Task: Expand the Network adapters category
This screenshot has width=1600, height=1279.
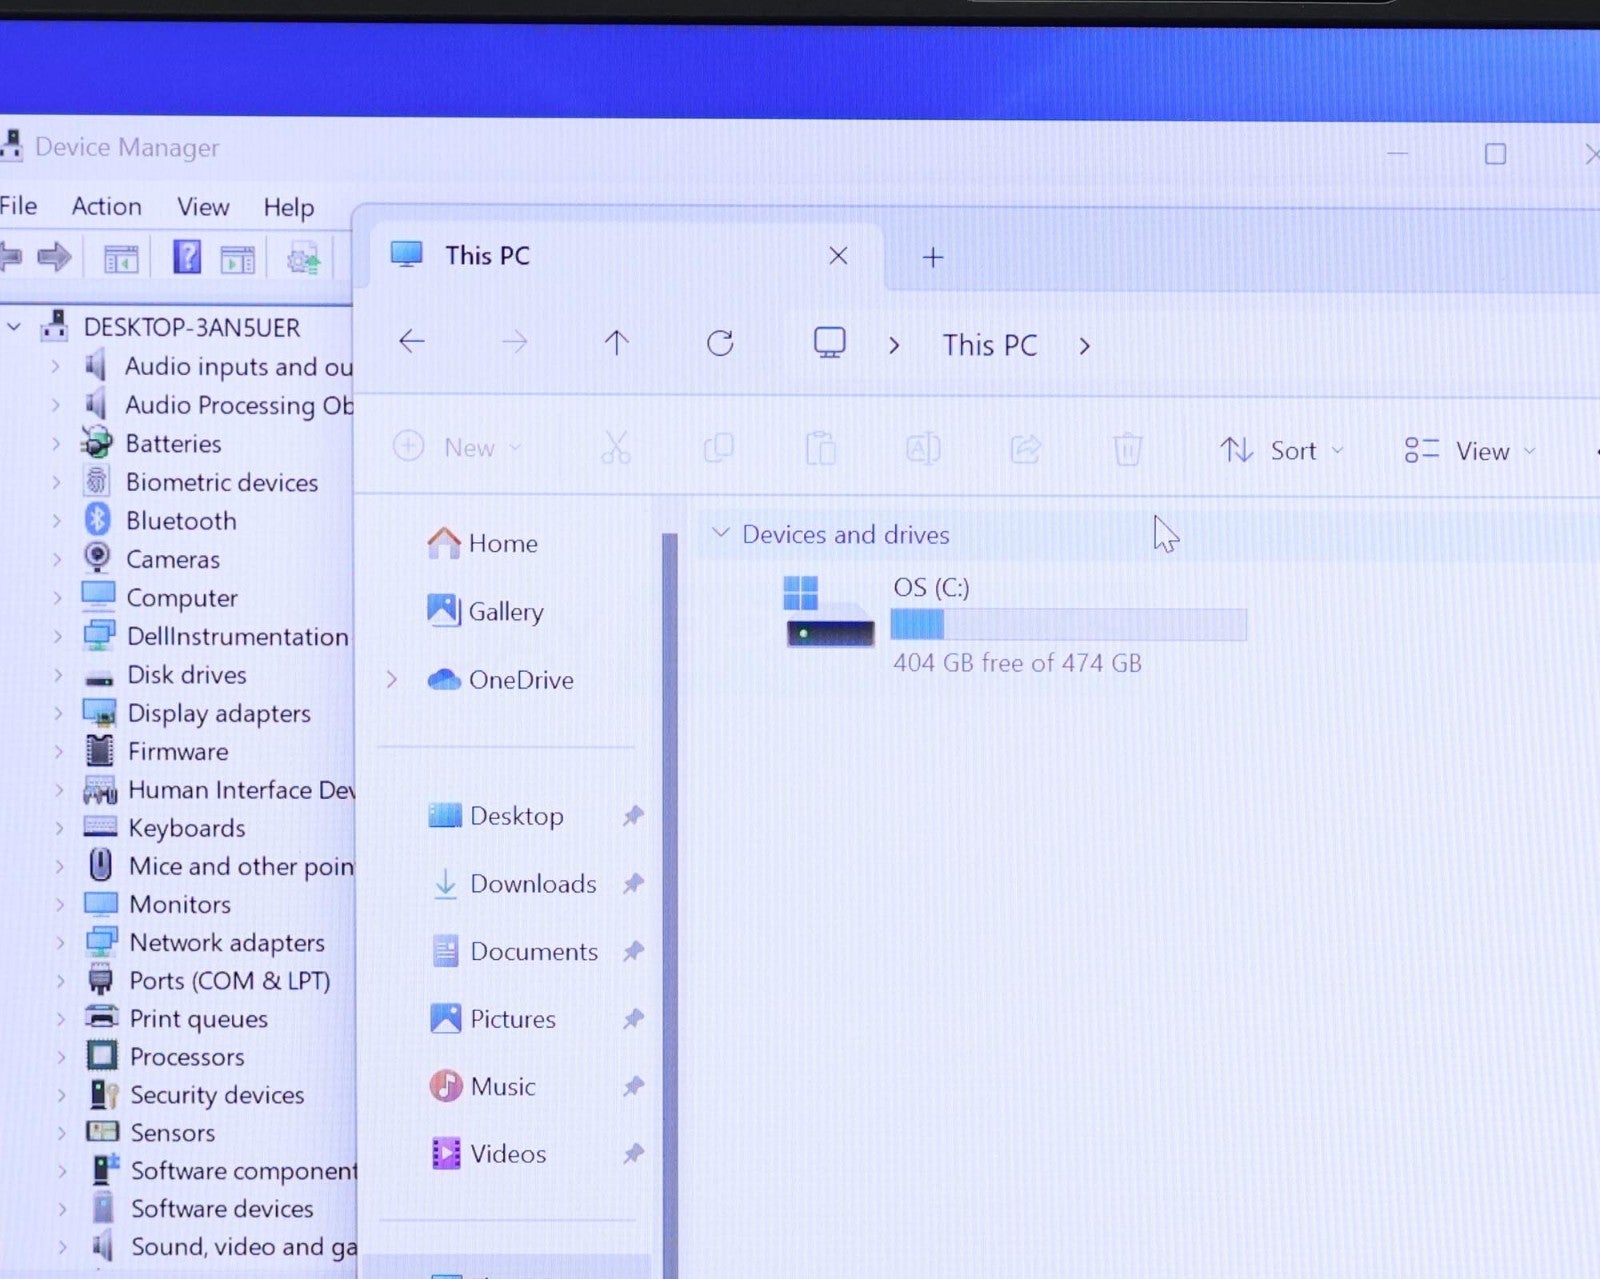Action: tap(60, 942)
